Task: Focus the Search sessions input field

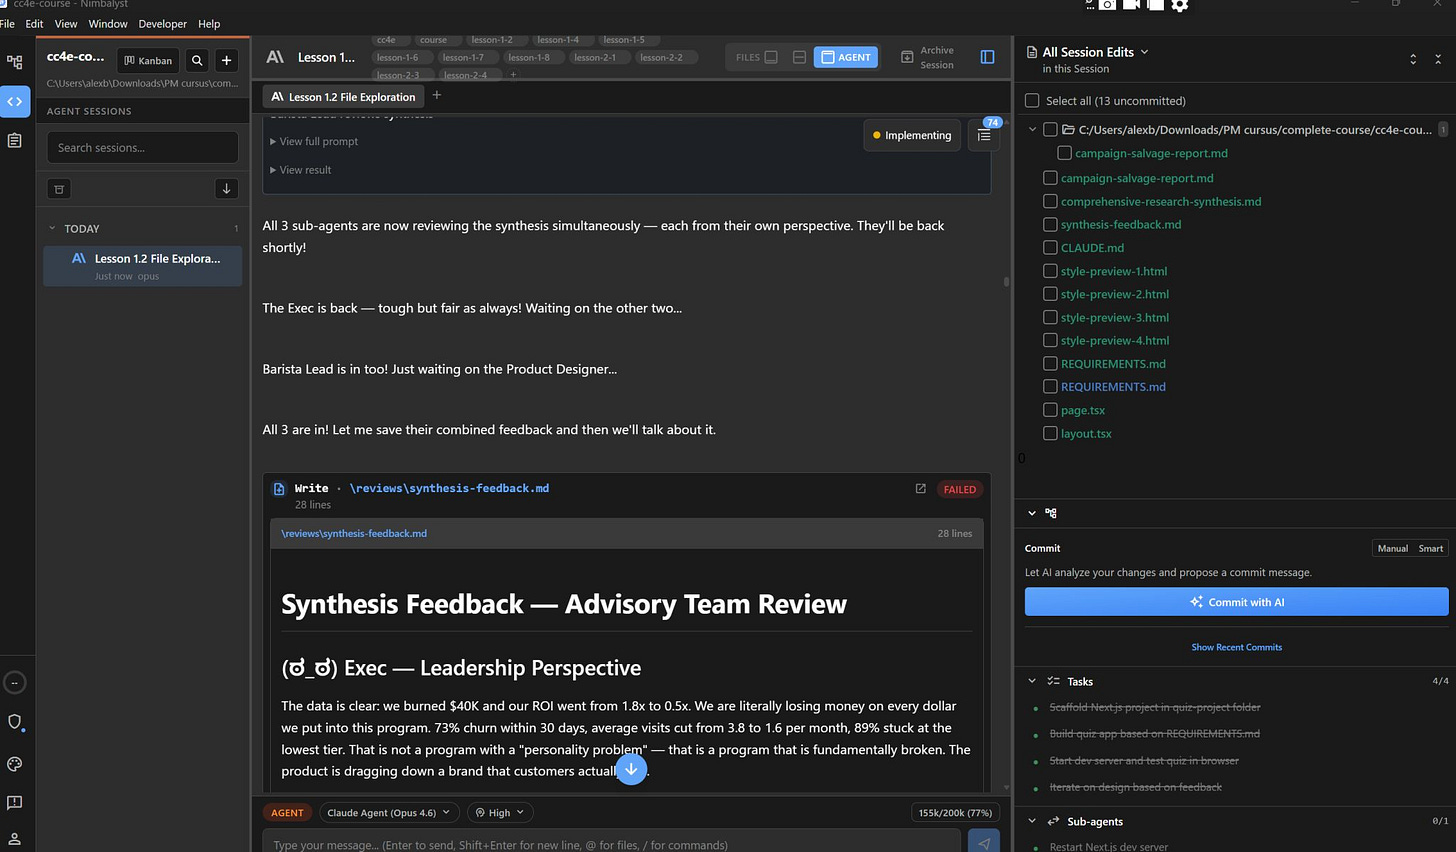Action: tap(142, 147)
